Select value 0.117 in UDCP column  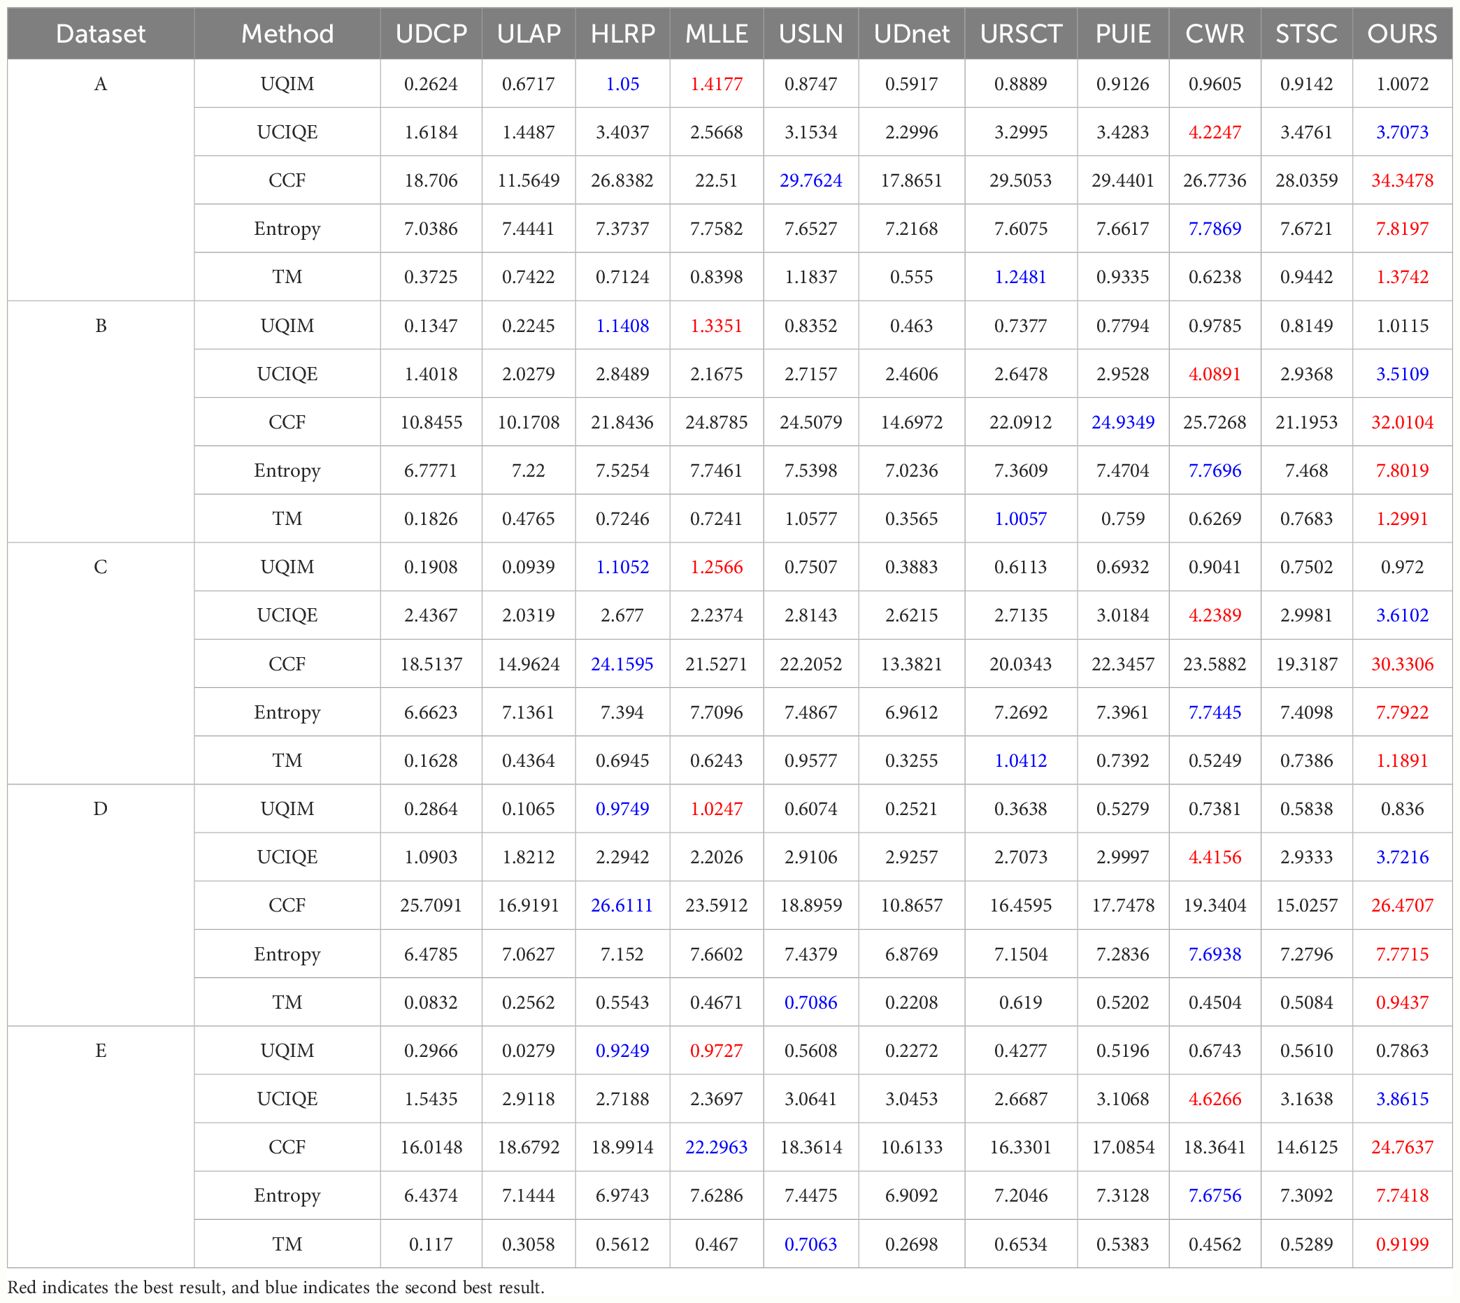[431, 1244]
